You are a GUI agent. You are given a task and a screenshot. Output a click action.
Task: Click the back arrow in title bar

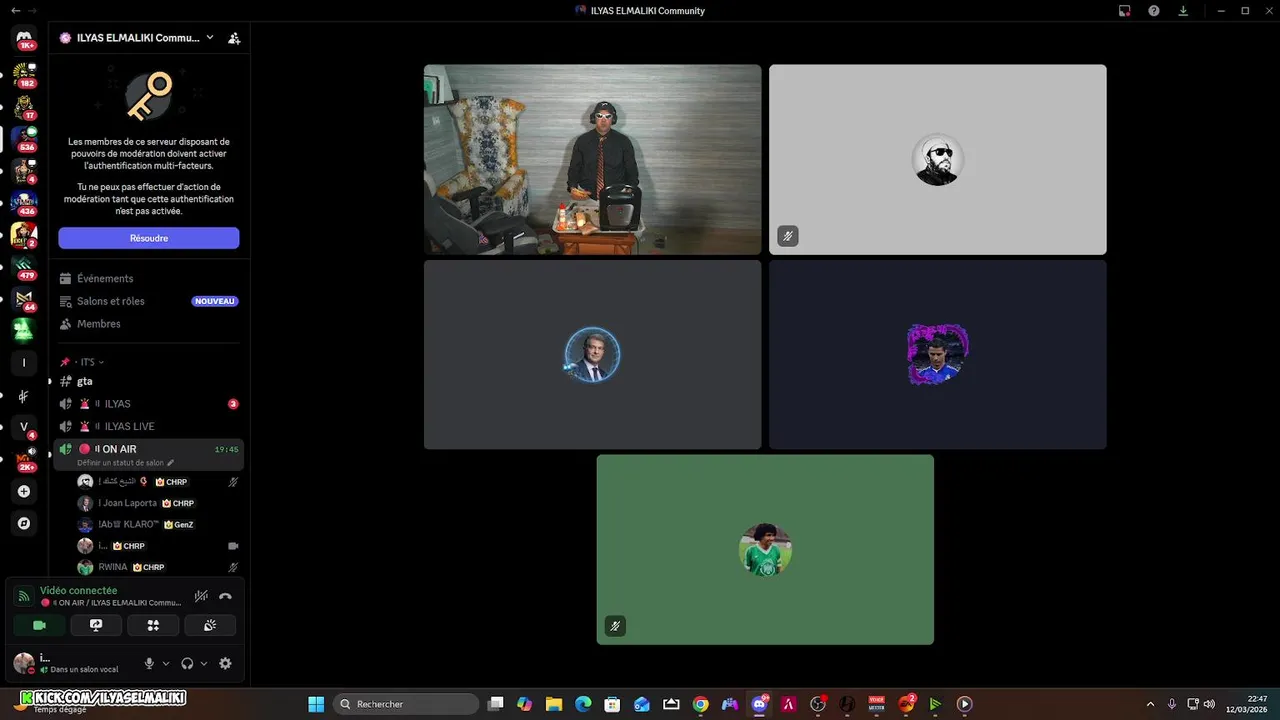coord(15,10)
